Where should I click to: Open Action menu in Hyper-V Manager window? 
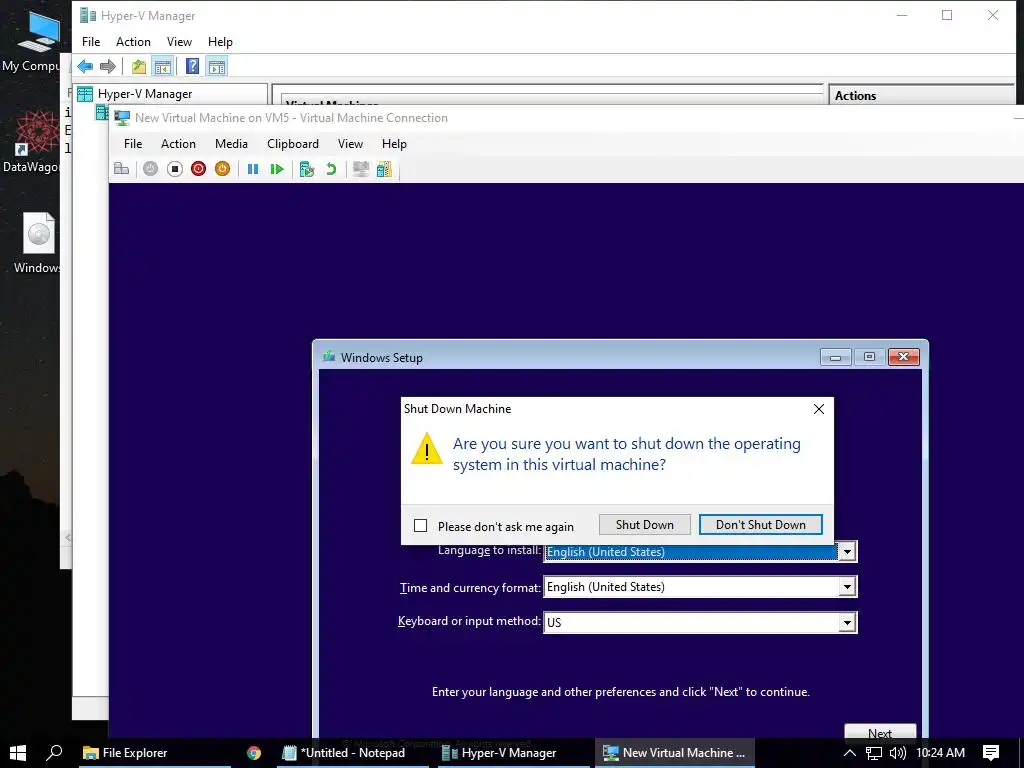coord(133,42)
